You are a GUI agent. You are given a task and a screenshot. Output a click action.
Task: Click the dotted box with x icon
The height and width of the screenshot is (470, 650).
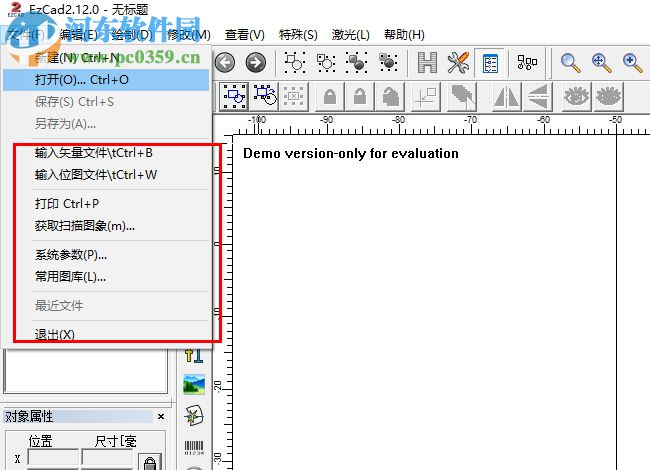coord(293,97)
